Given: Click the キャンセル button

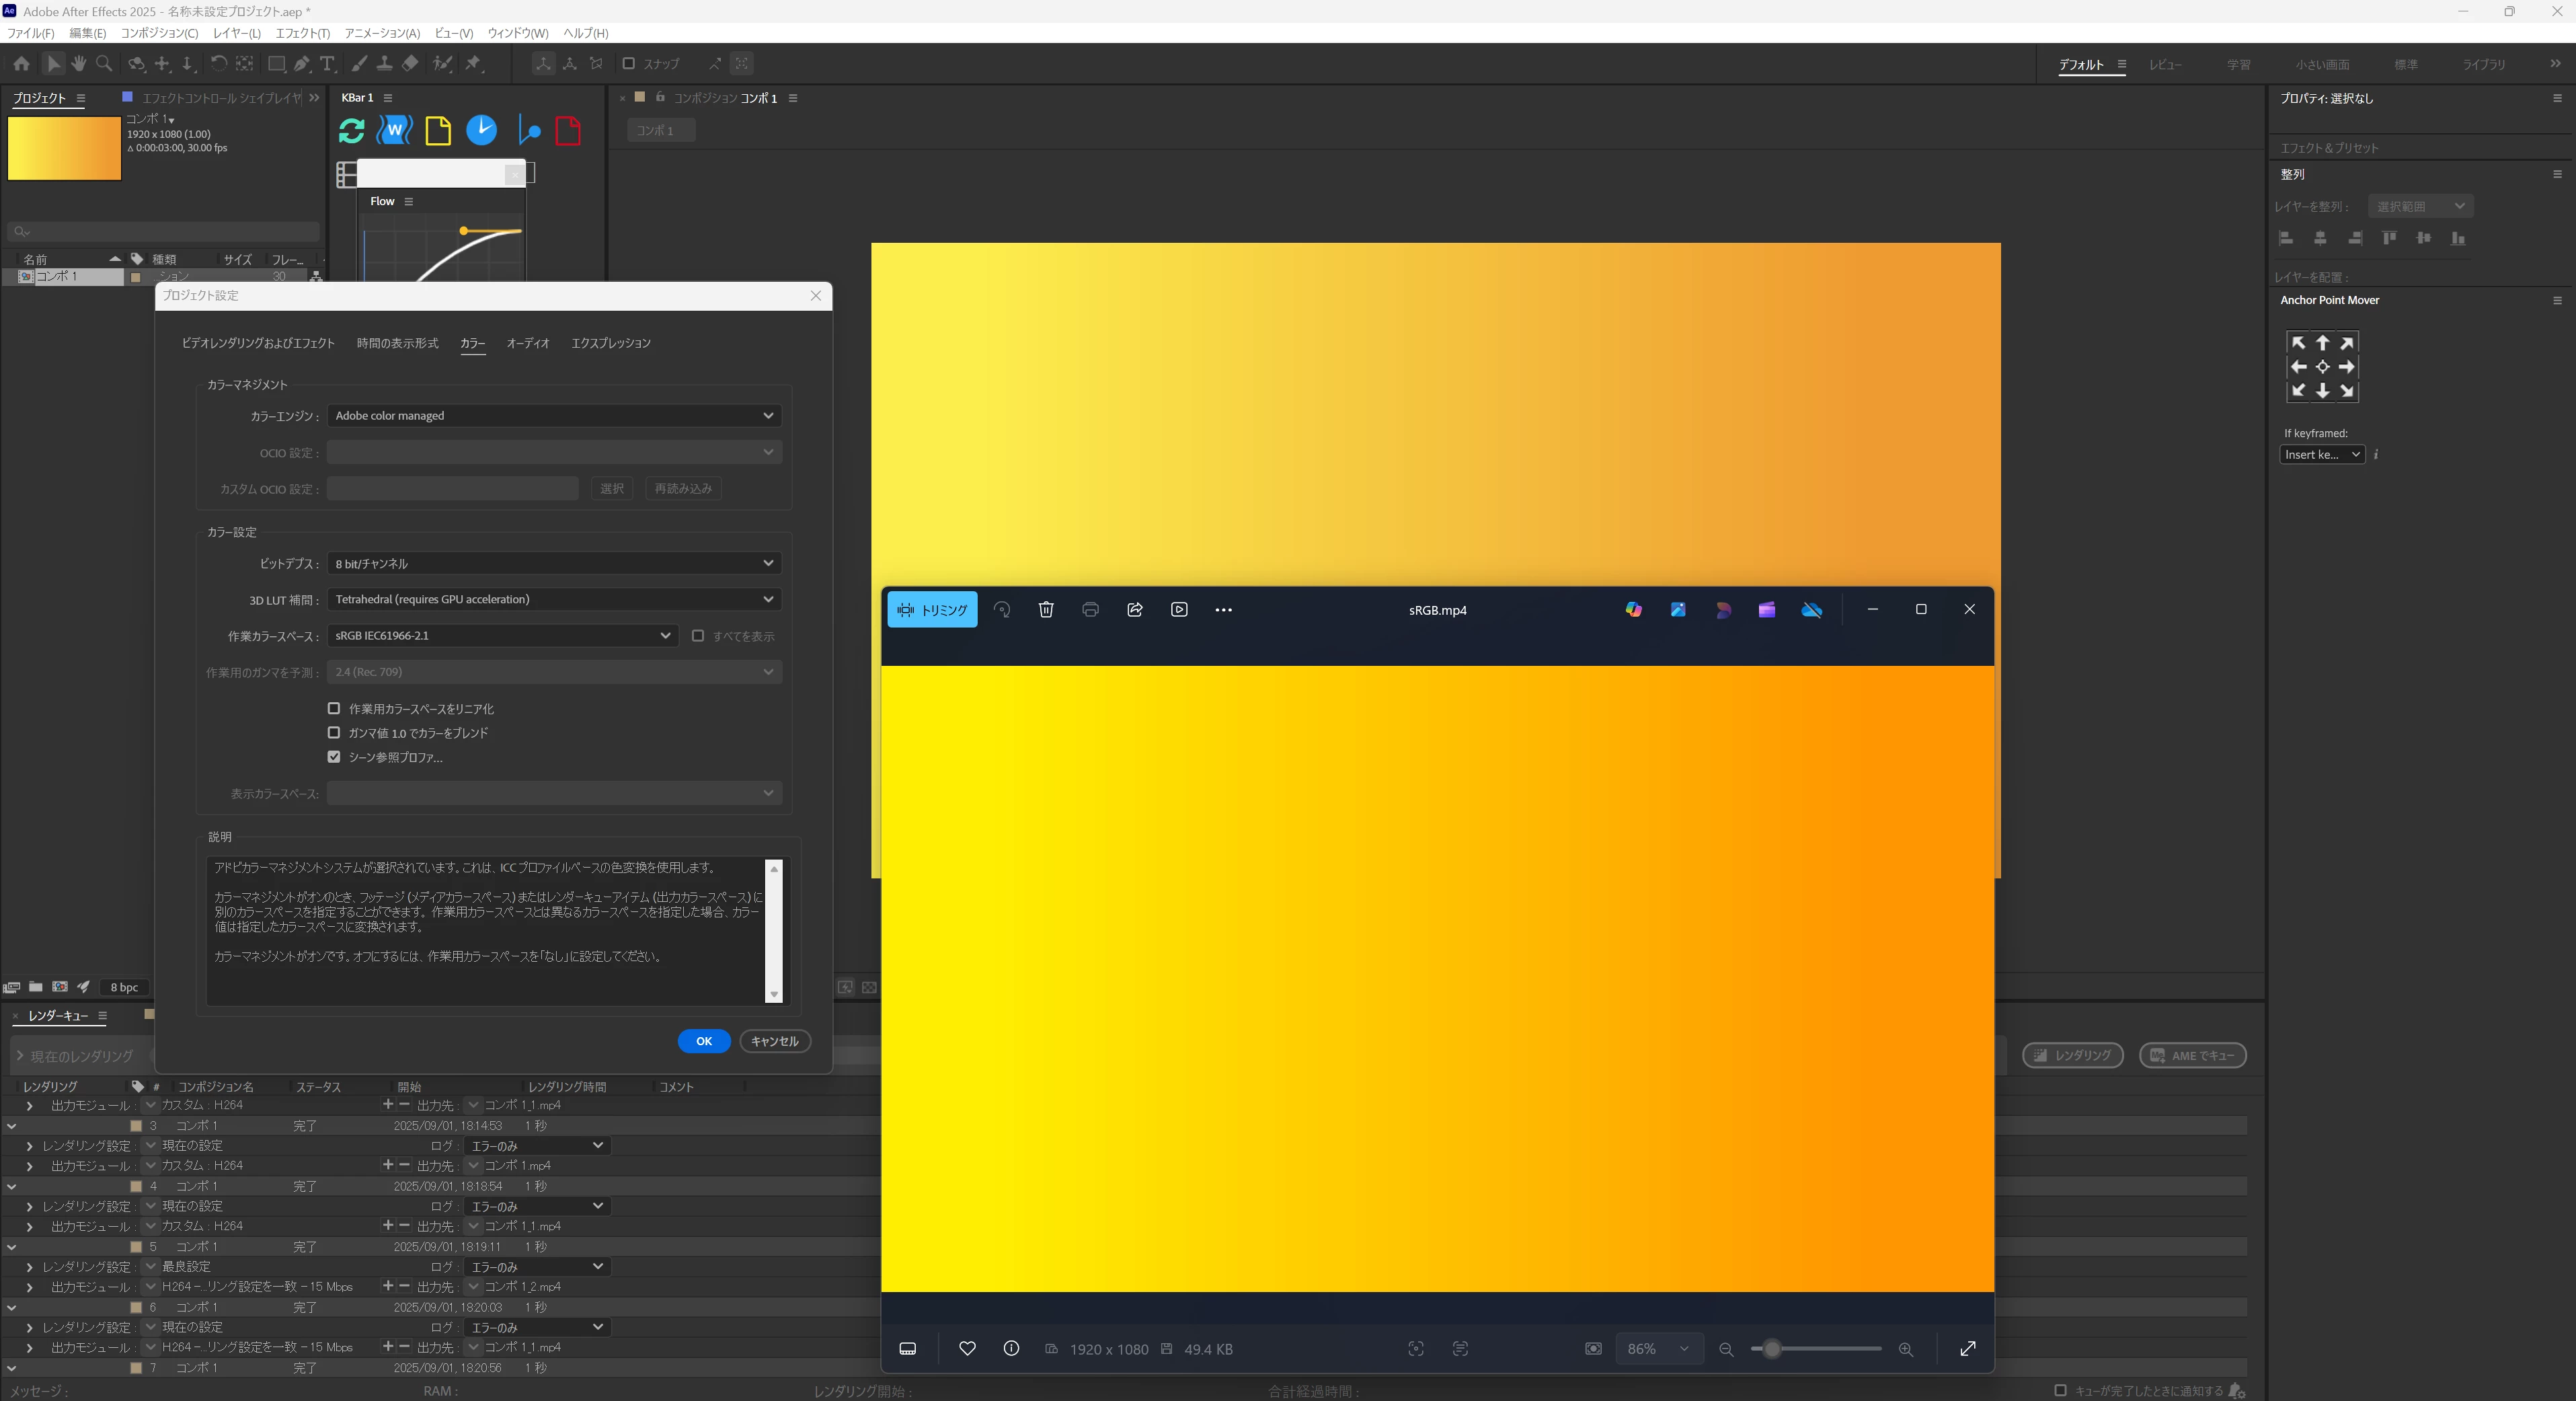Looking at the screenshot, I should pos(774,1041).
